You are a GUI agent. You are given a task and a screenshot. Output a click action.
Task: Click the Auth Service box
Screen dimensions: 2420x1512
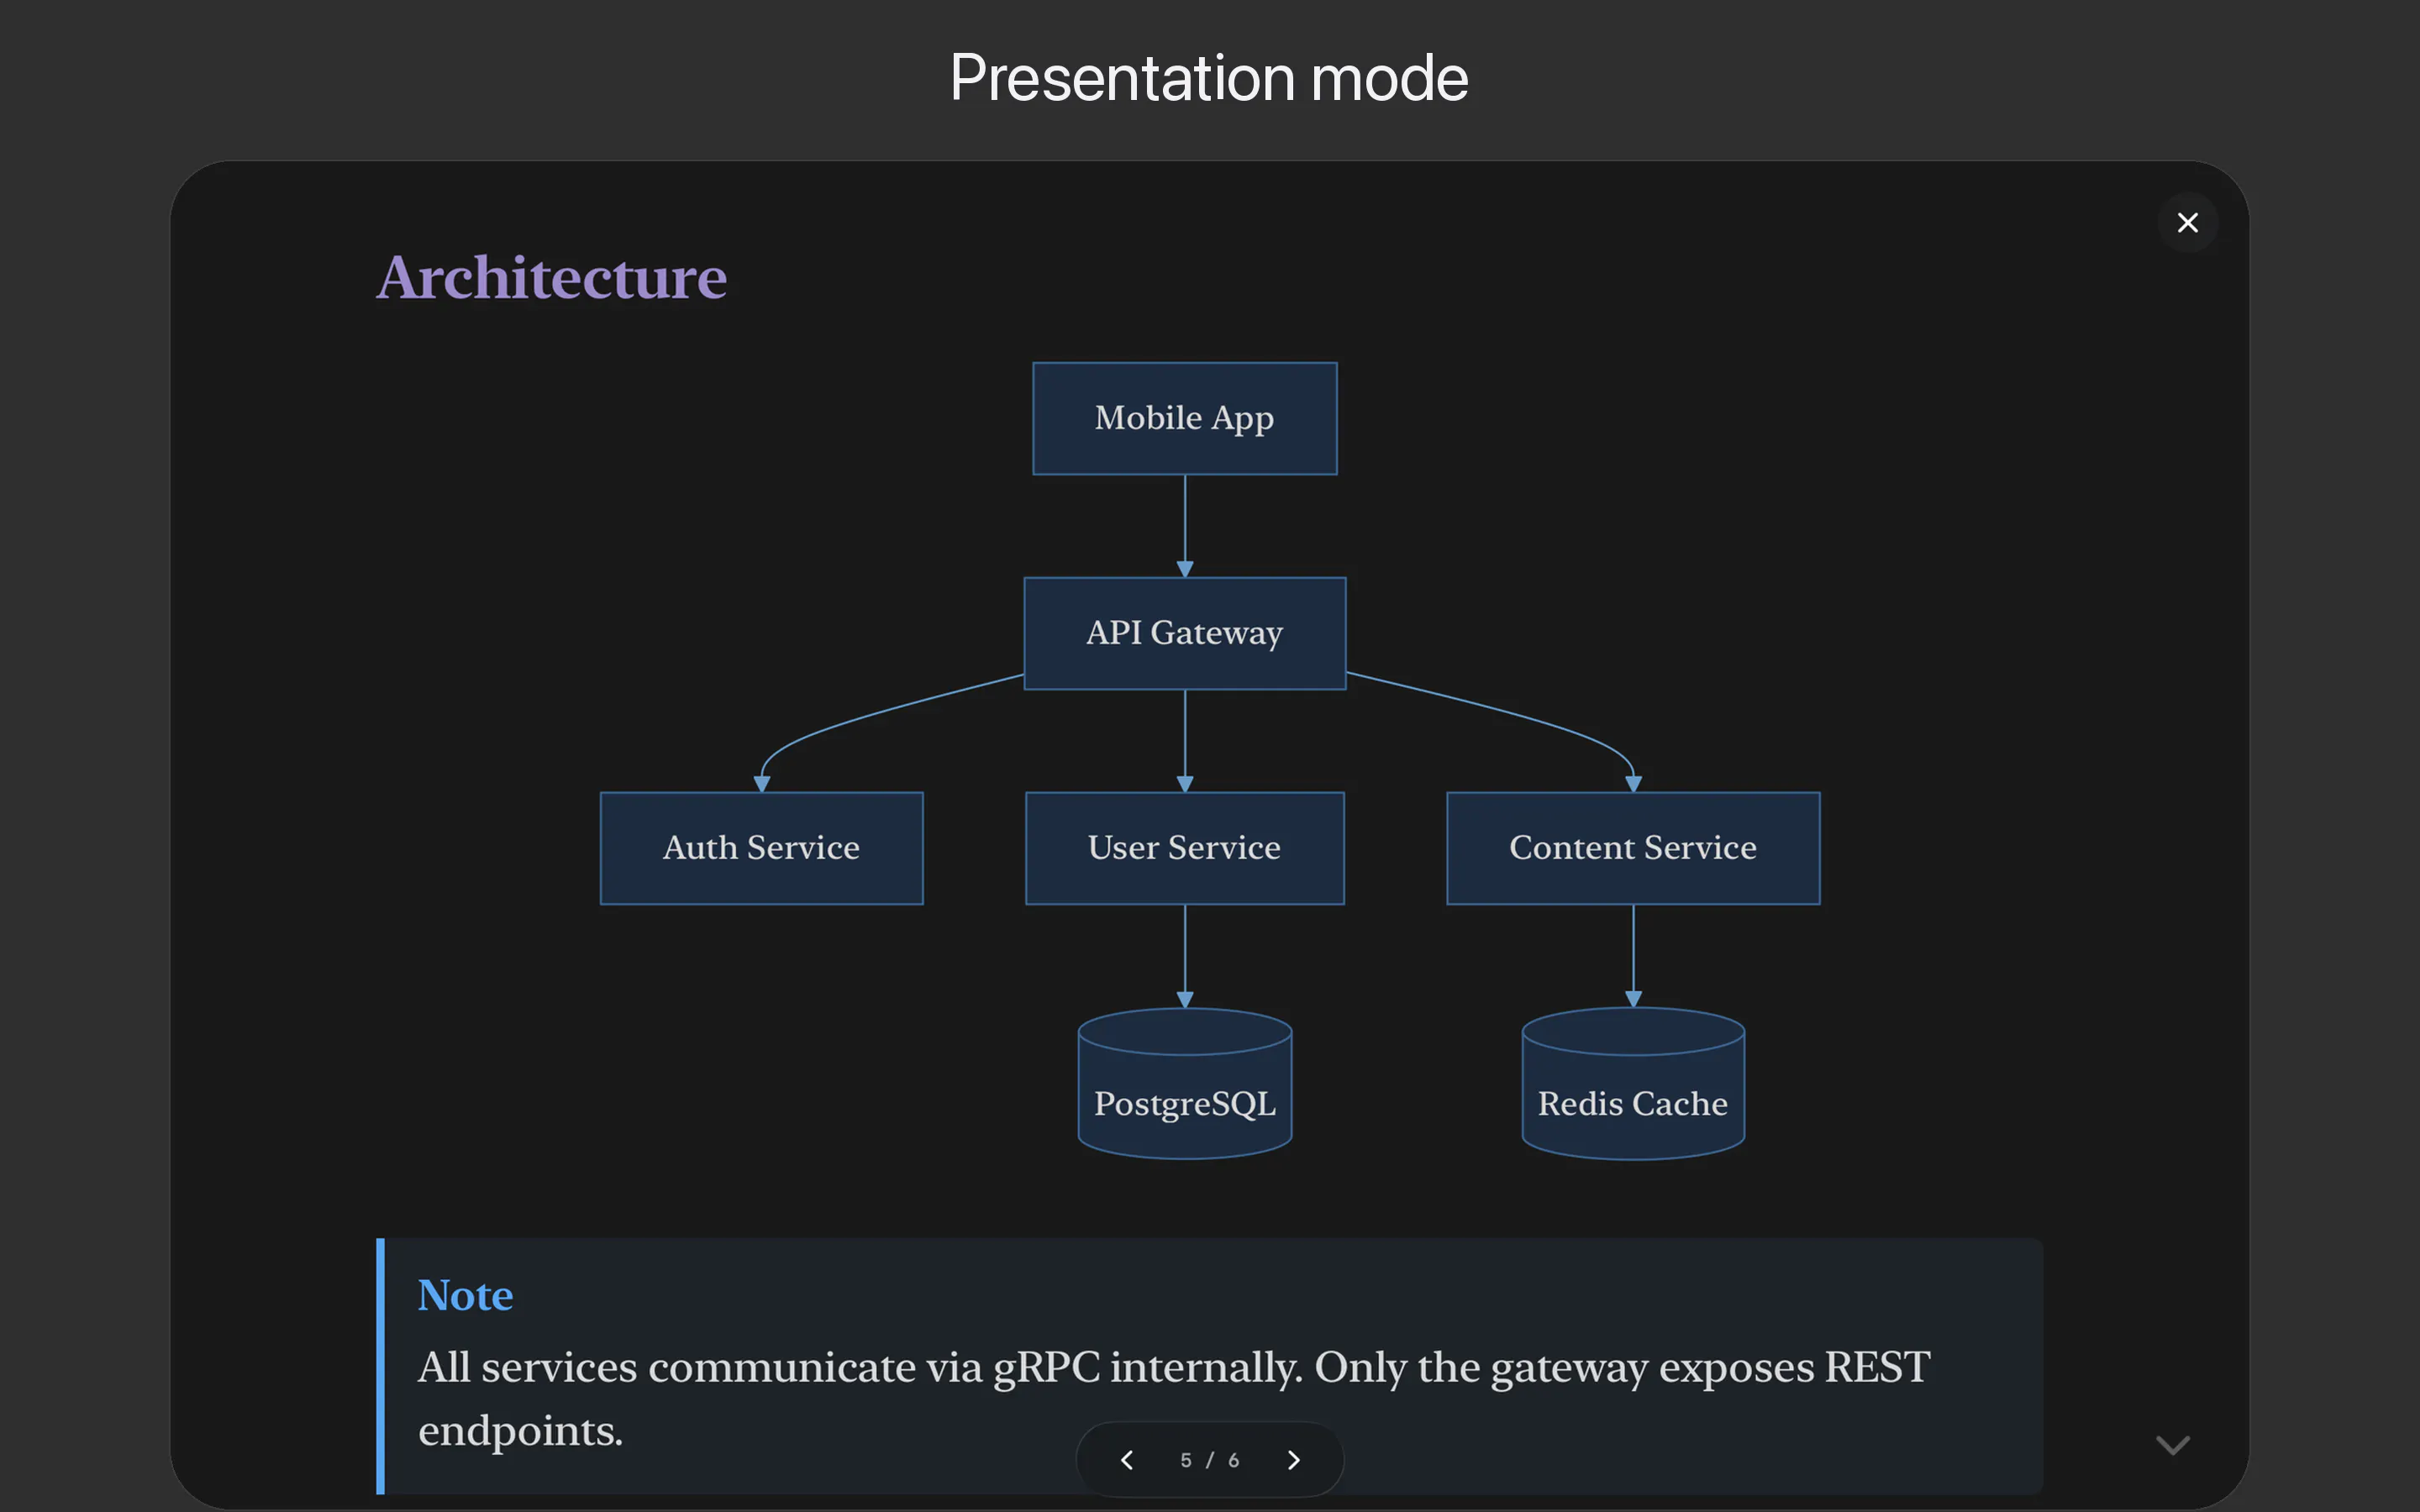[x=761, y=848]
